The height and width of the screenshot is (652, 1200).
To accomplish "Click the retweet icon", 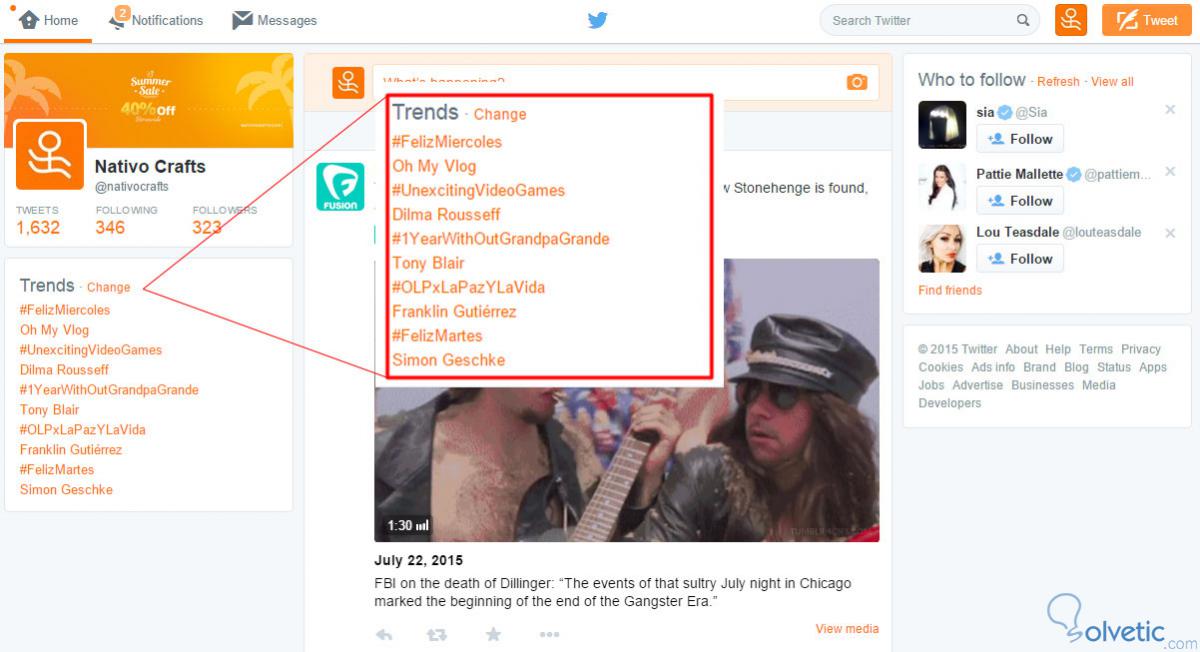I will coord(437,634).
